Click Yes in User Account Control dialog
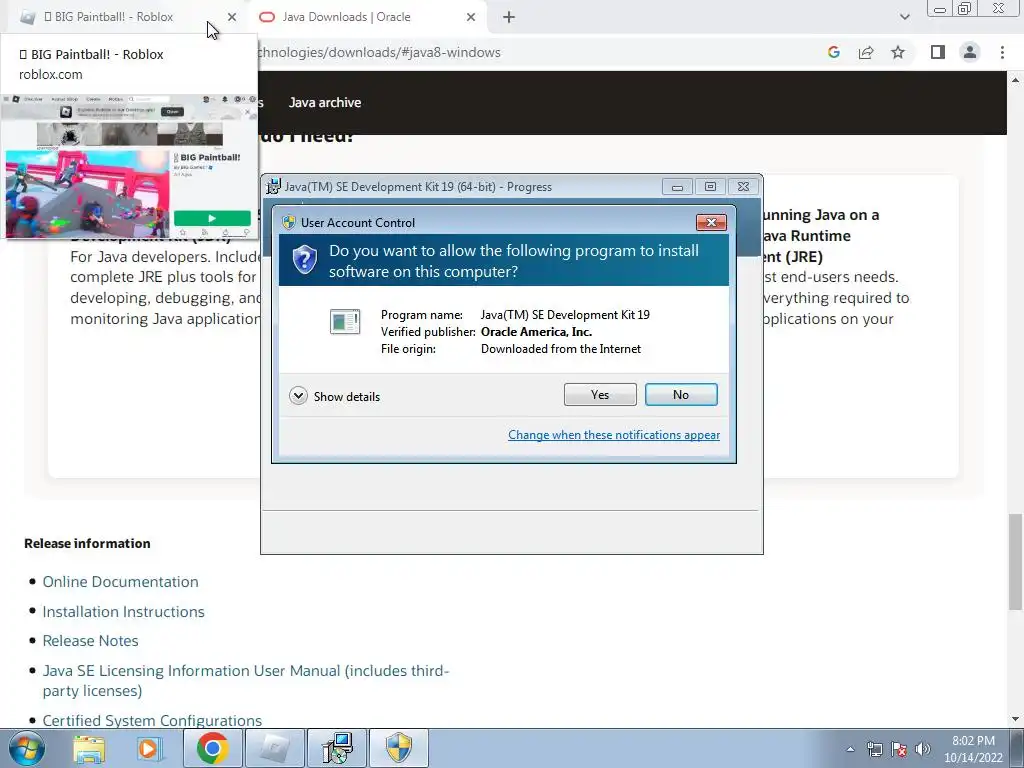 pyautogui.click(x=600, y=394)
